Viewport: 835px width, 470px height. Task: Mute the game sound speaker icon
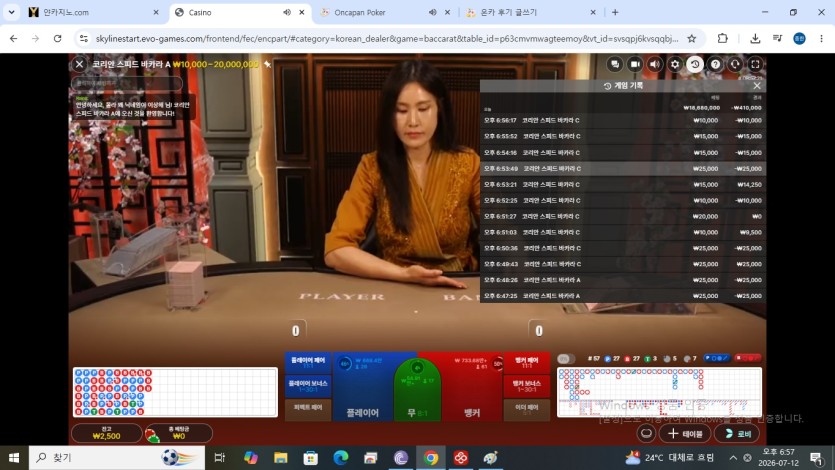pyautogui.click(x=654, y=64)
